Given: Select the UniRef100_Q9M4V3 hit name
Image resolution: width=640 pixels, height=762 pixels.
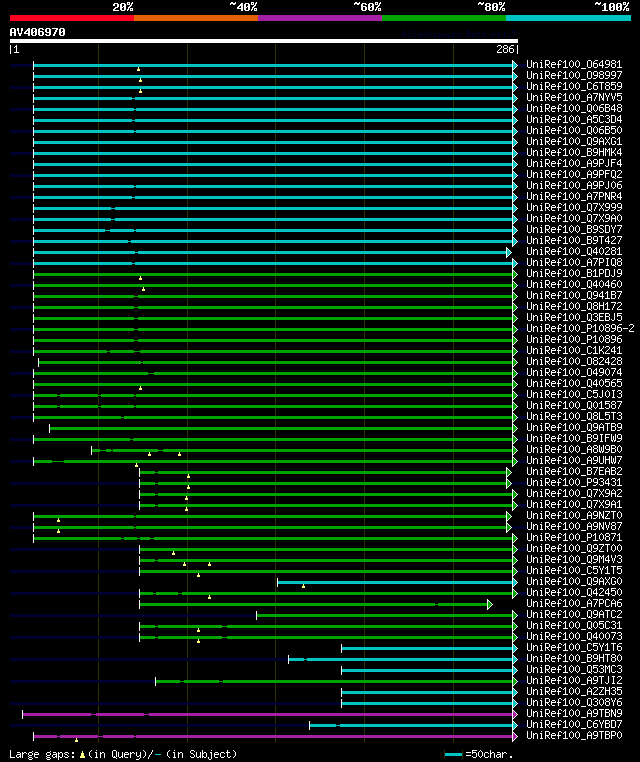Looking at the screenshot, I should 574,559.
